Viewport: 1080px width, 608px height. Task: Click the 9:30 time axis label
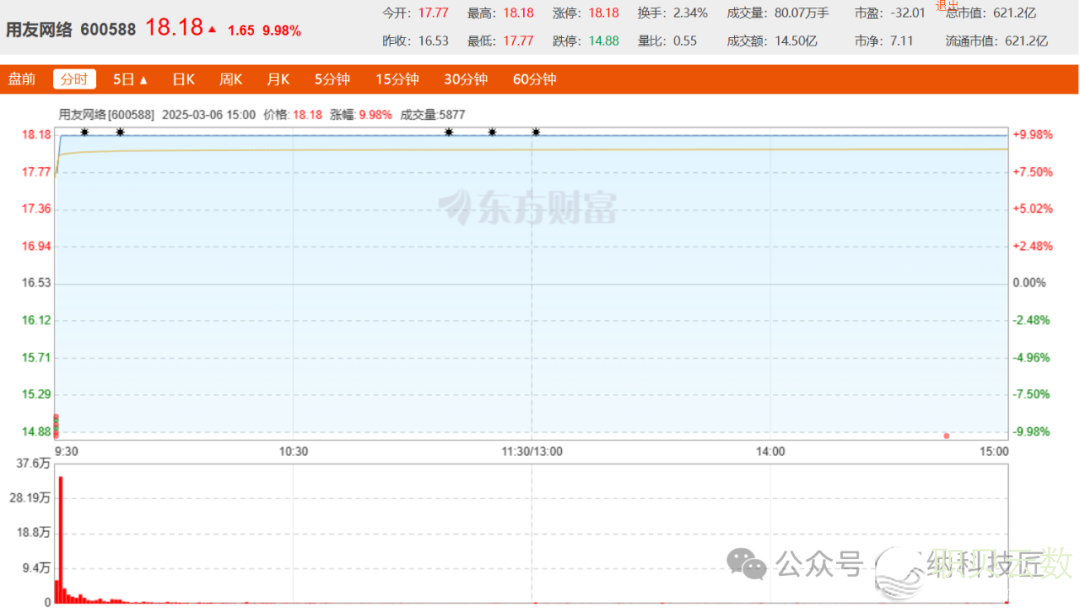tap(66, 452)
